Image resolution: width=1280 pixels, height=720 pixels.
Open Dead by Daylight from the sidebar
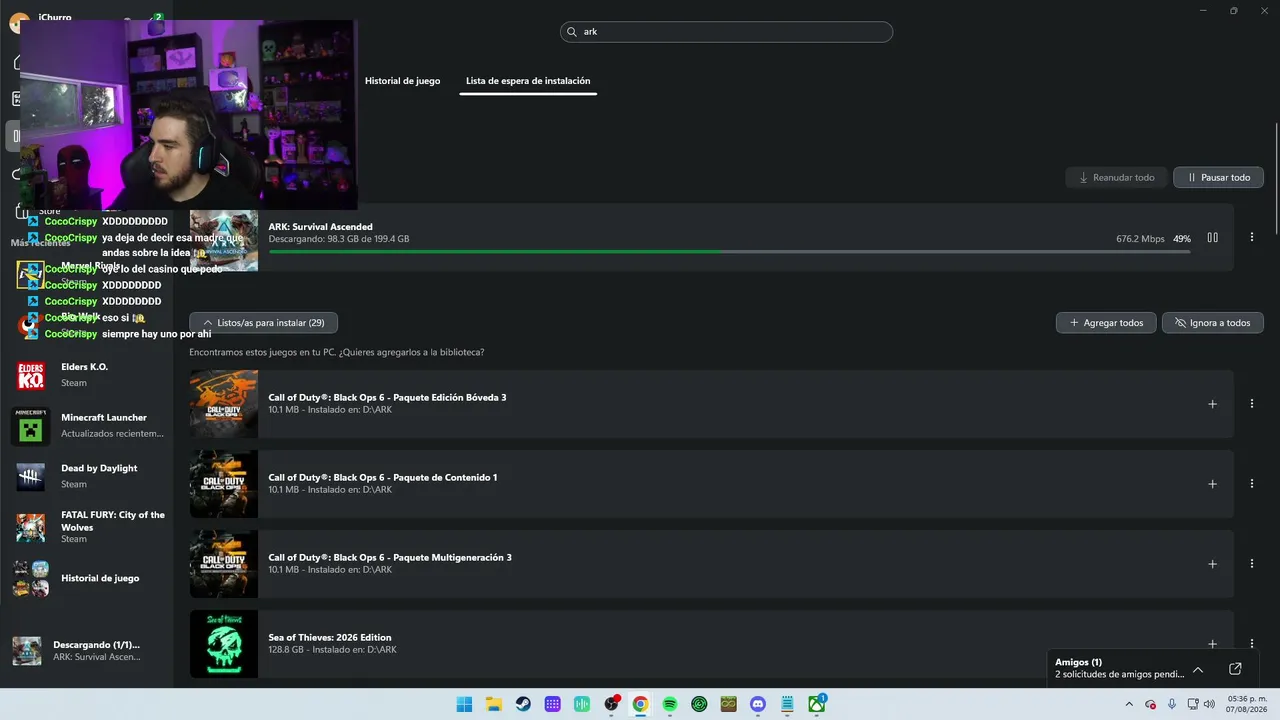(88, 476)
